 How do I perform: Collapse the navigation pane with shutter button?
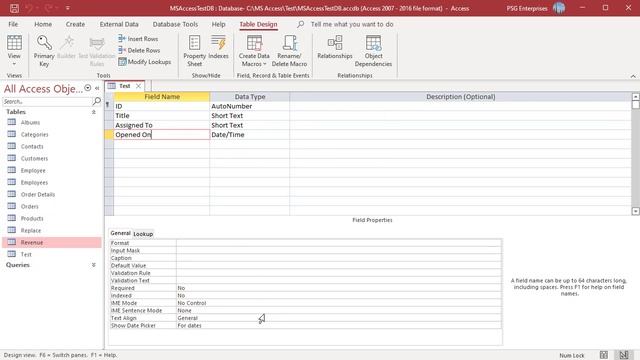coord(97,88)
